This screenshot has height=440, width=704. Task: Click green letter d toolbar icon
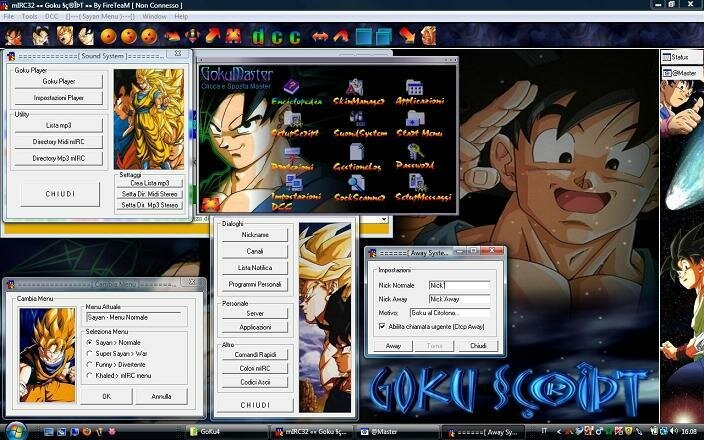(258, 37)
